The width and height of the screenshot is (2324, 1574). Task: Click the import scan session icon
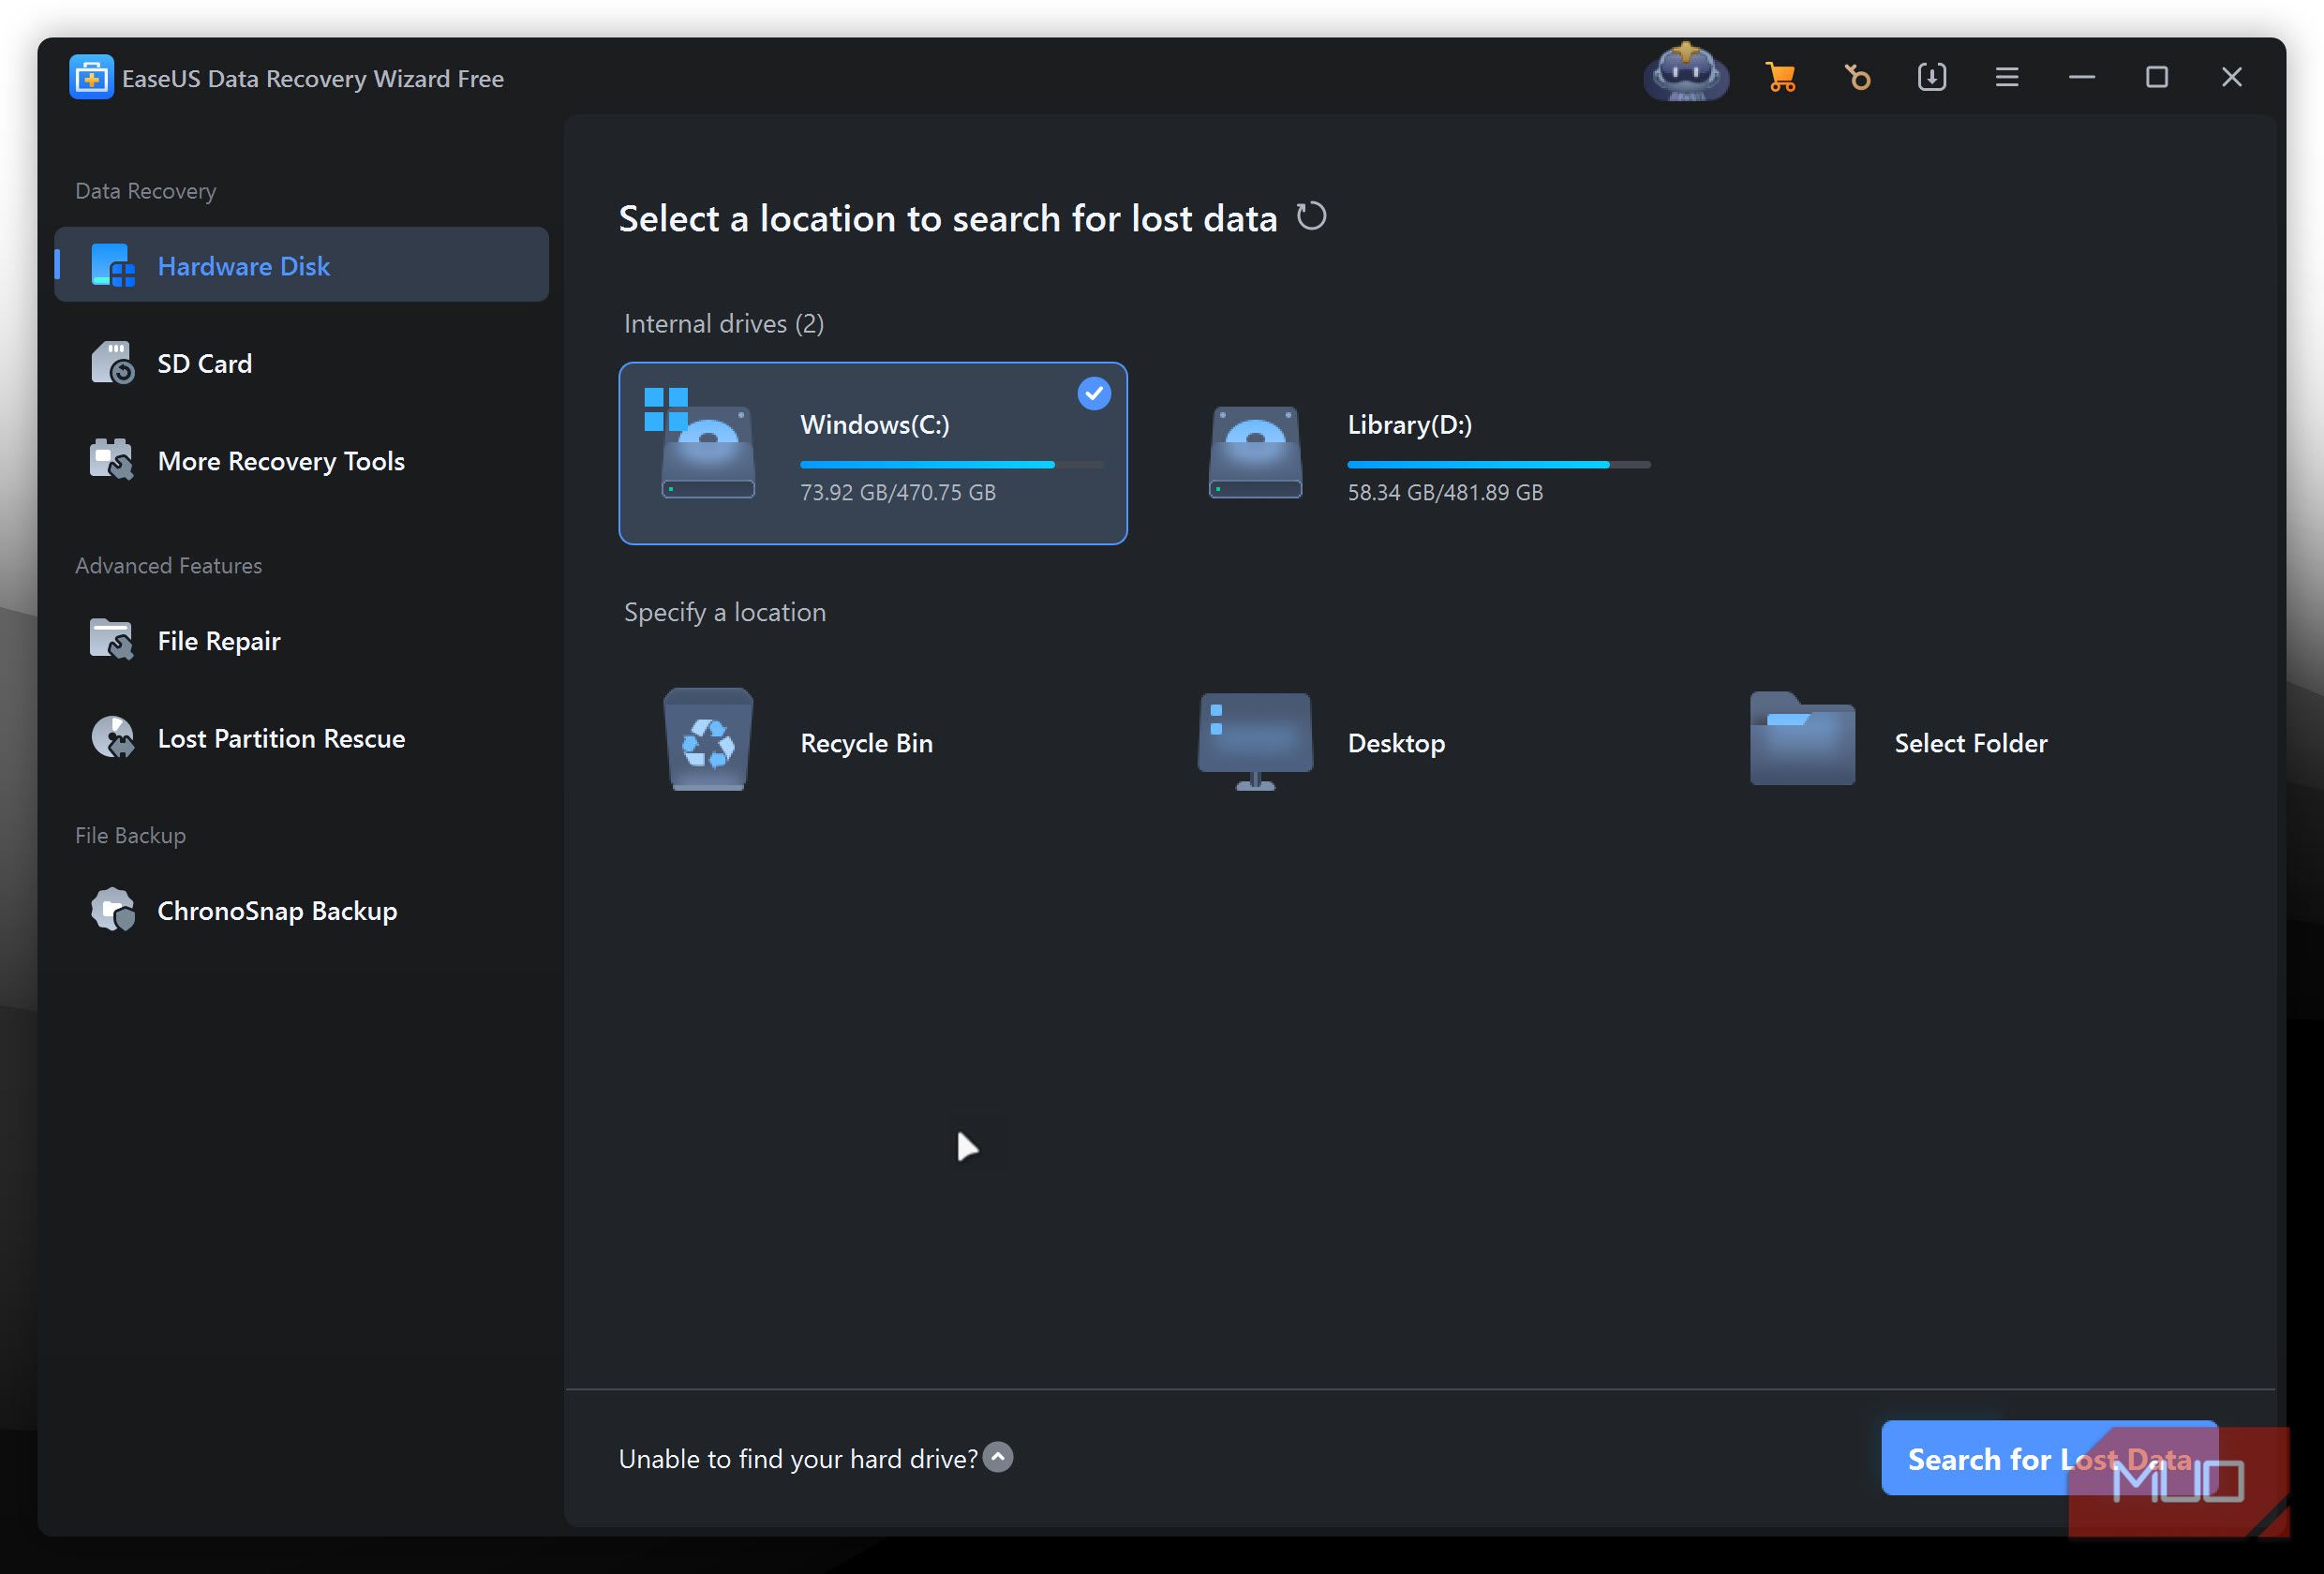[1932, 77]
